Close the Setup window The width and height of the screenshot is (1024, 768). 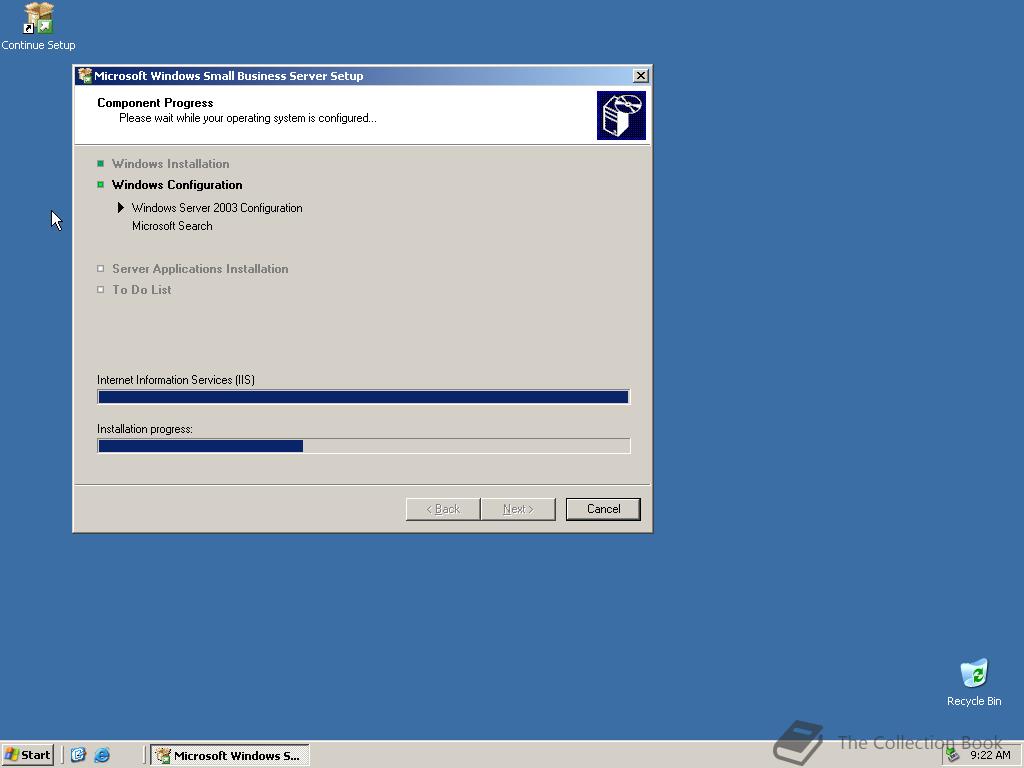coord(641,76)
